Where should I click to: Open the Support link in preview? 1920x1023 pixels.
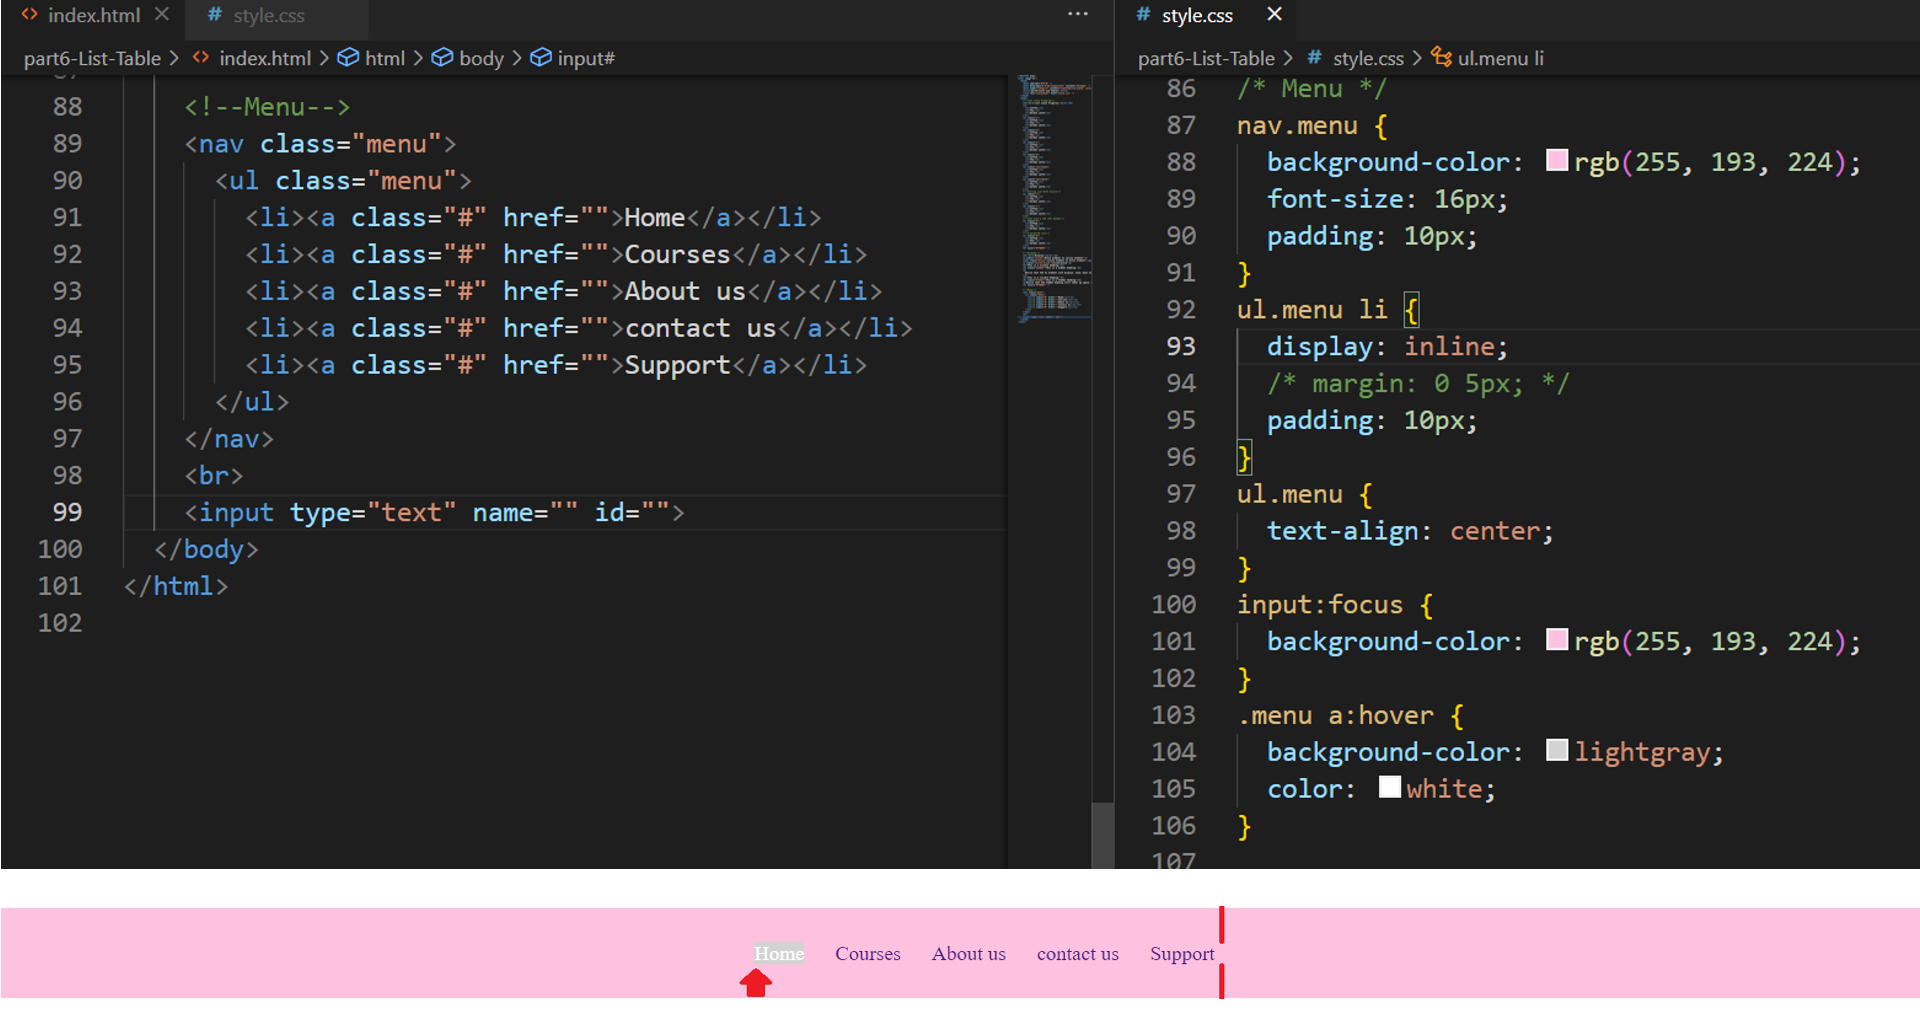click(1182, 954)
